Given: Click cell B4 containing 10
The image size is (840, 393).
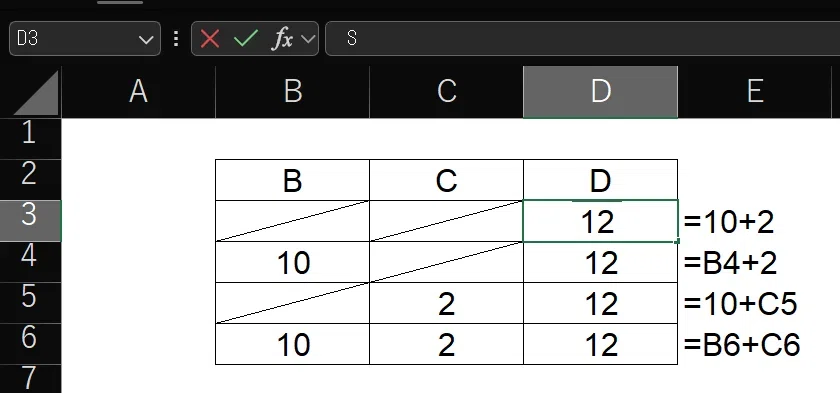Looking at the screenshot, I should click(292, 262).
